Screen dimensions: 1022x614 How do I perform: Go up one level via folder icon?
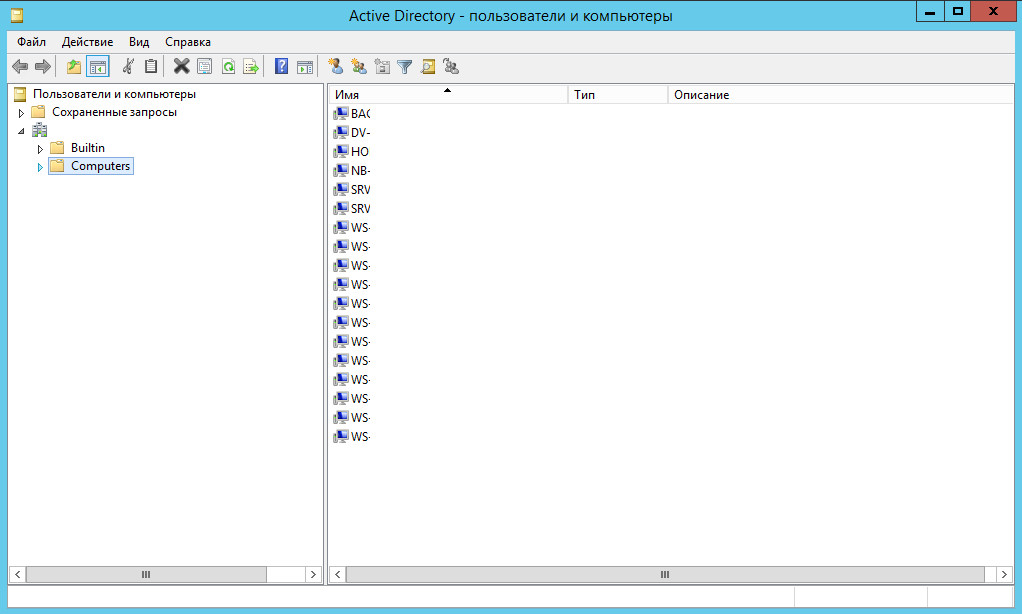tap(74, 66)
